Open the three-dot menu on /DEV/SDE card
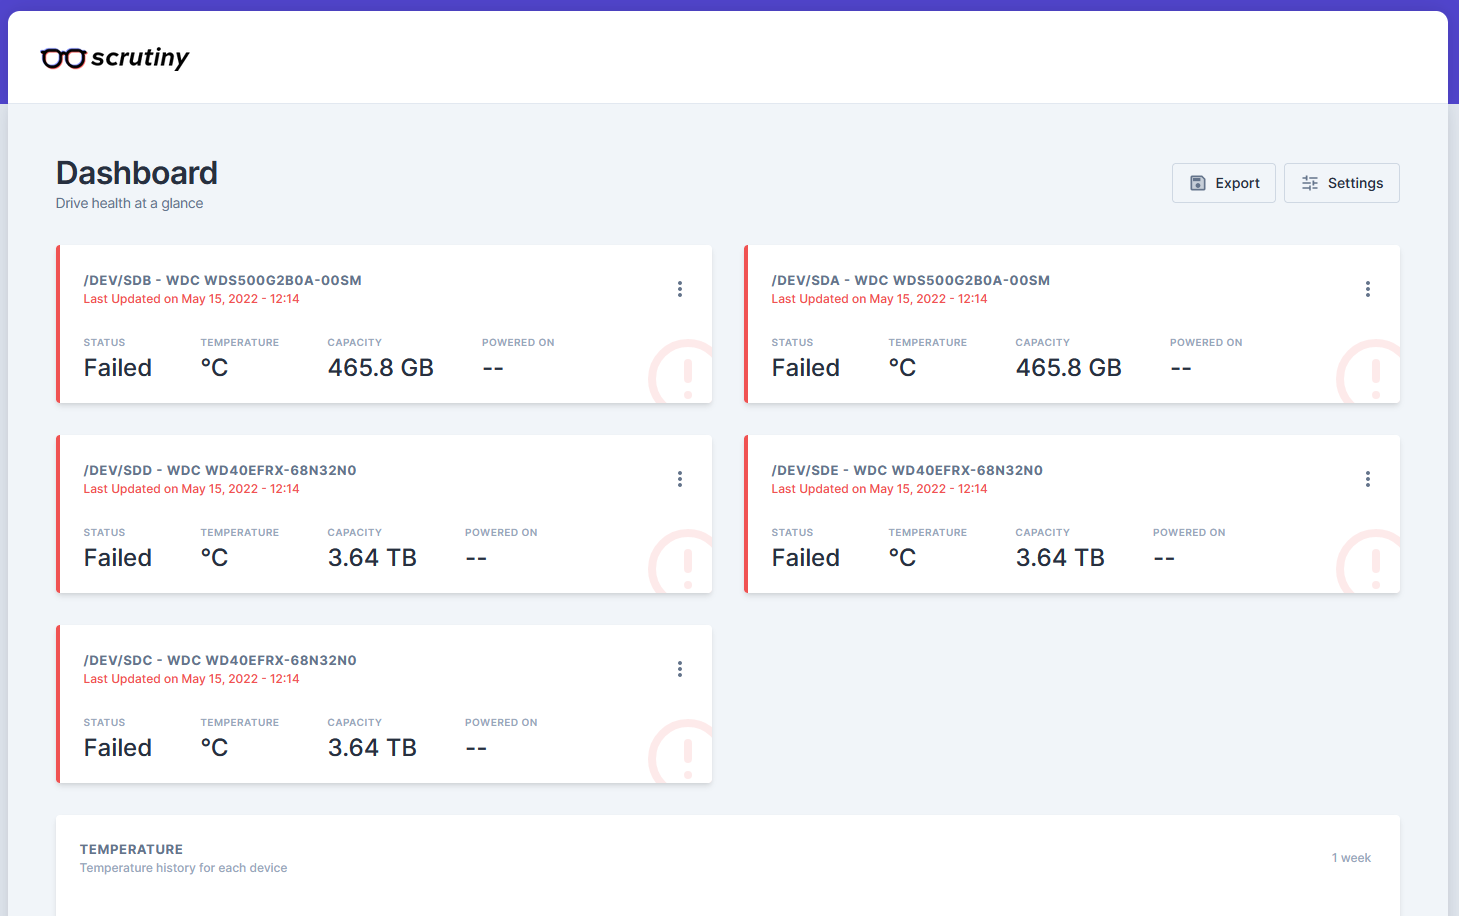The width and height of the screenshot is (1459, 916). click(x=1368, y=478)
